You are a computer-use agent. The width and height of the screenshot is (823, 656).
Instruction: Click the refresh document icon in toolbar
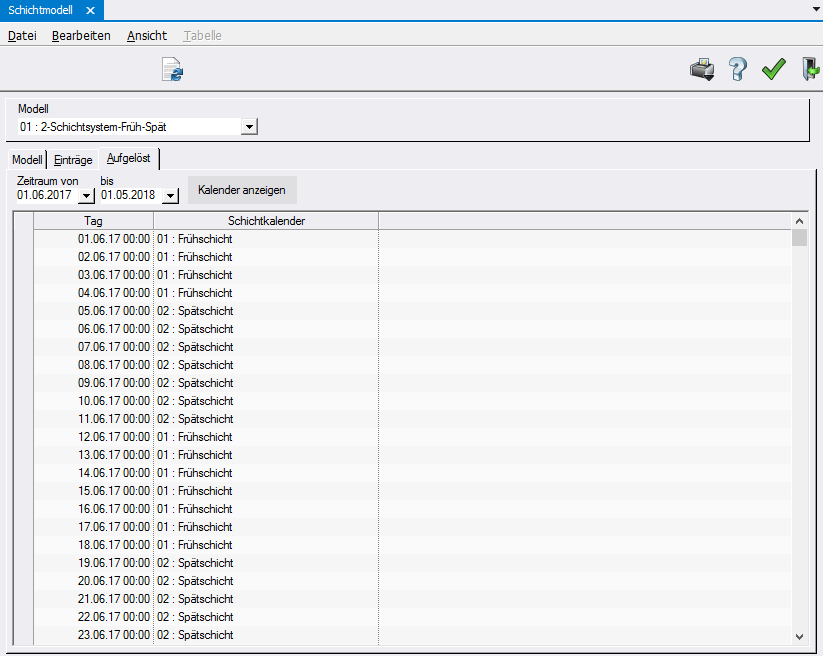(x=173, y=70)
